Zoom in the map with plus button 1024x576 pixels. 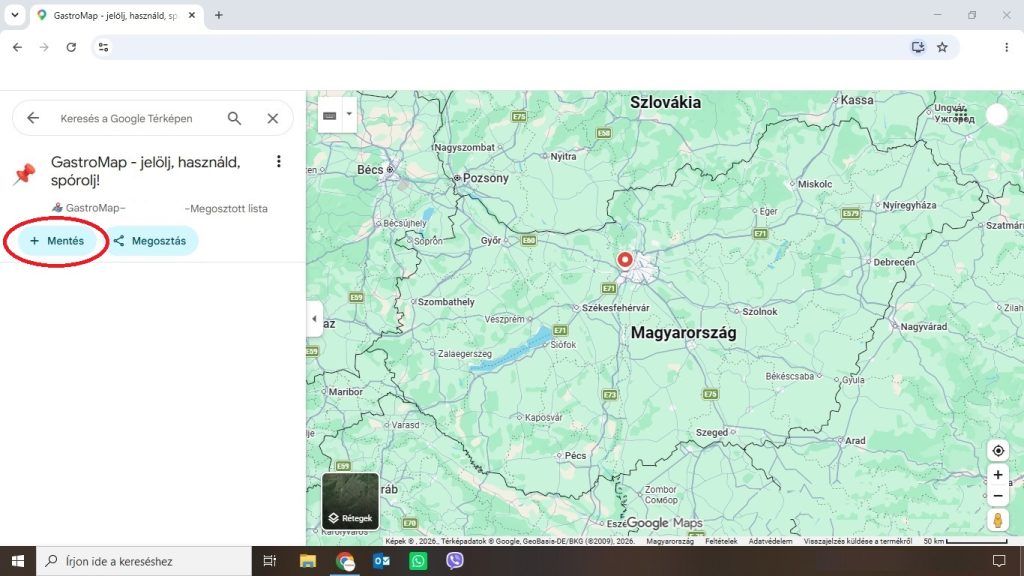pos(998,475)
